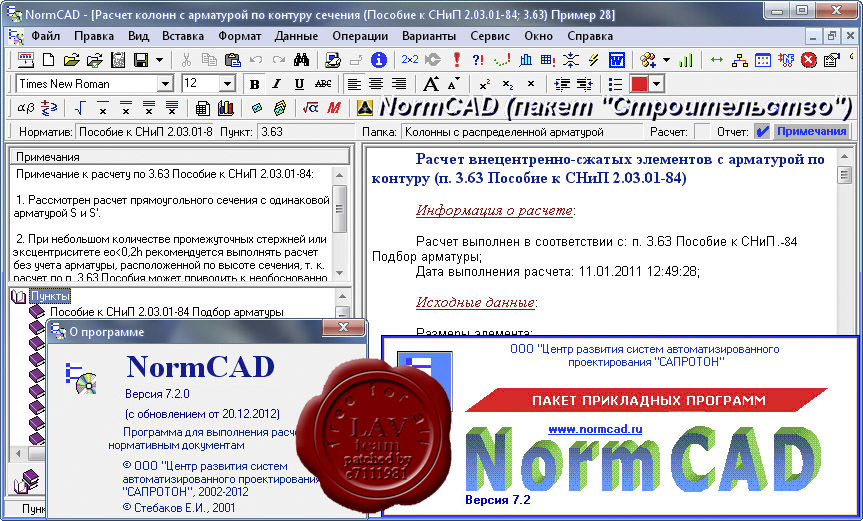Viewport: 863px width, 521px height.
Task: Click the red circle X stop icon
Action: (809, 59)
